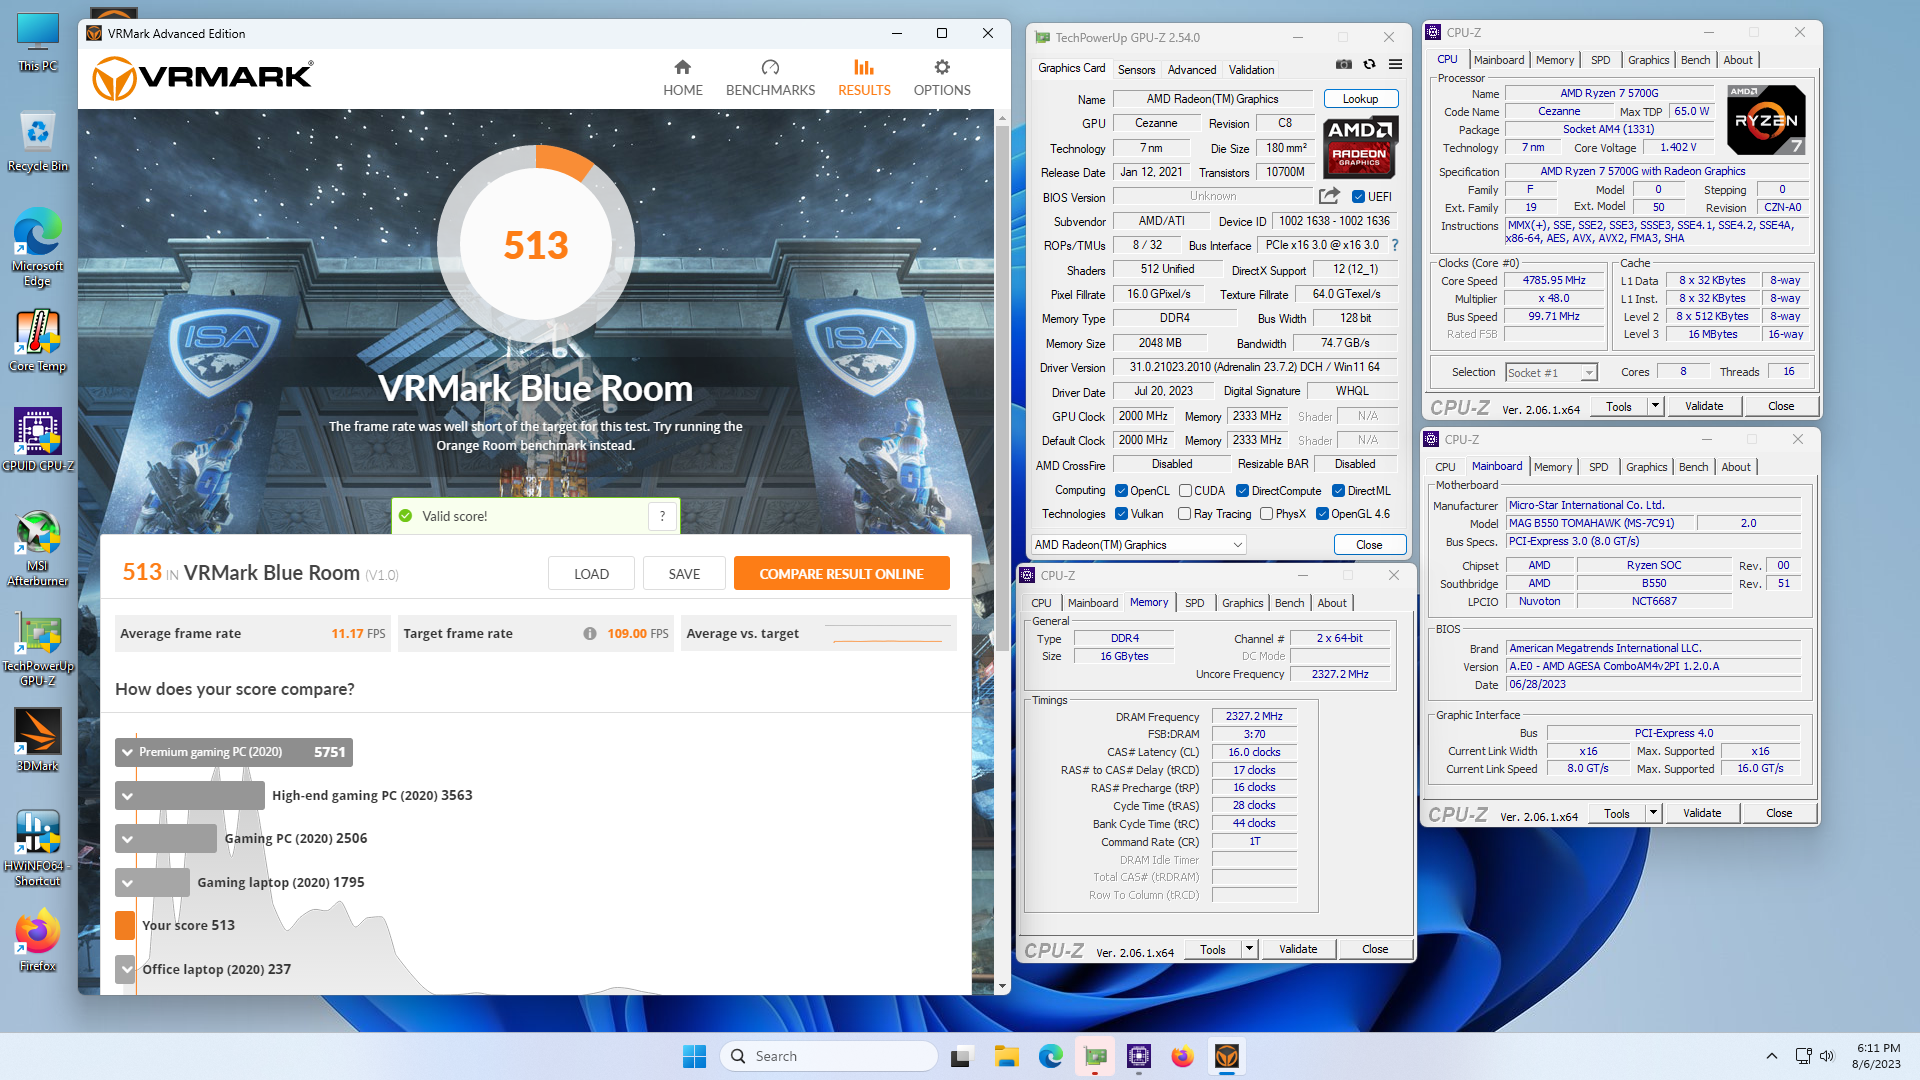
Task: Click COMPARE RESULT ONLINE button
Action: (841, 574)
